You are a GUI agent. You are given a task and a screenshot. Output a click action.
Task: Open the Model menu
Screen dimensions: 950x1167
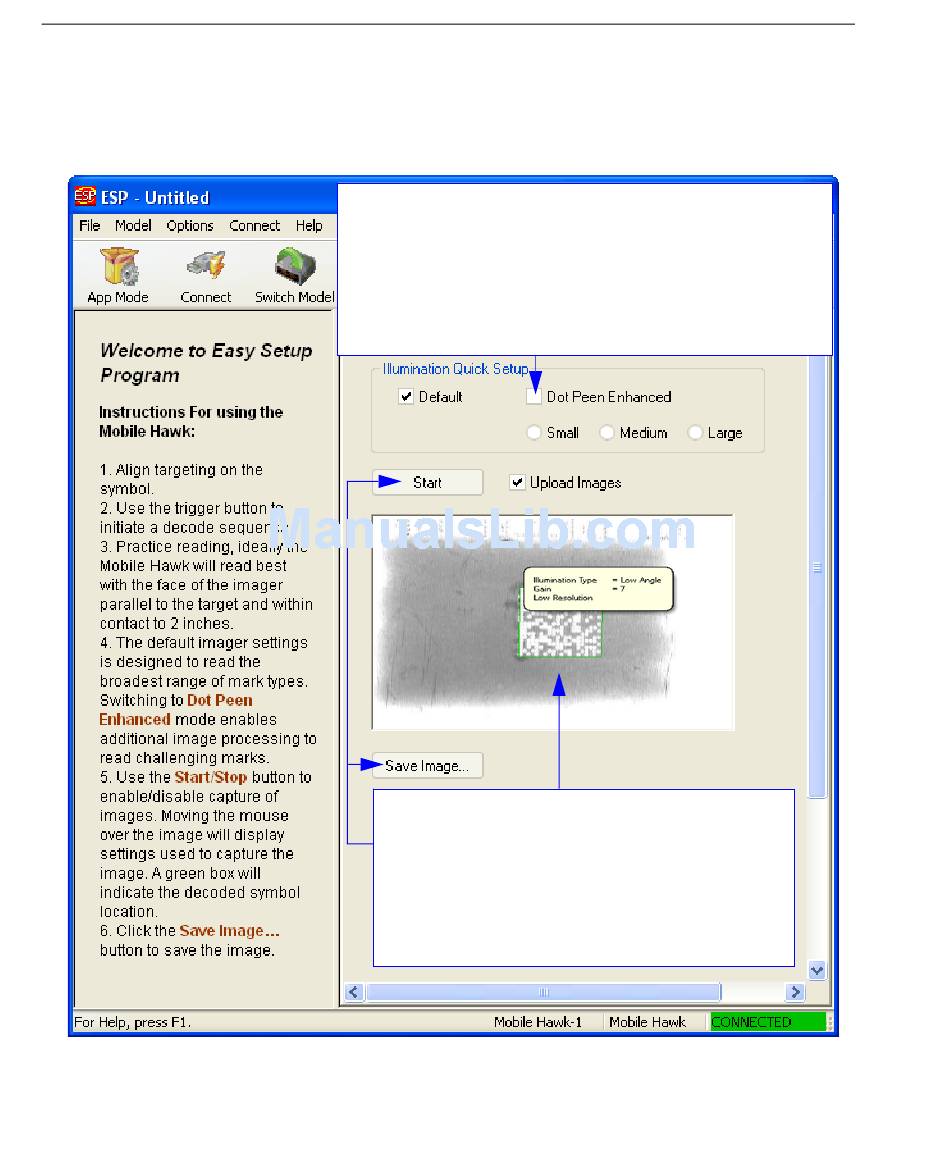pos(133,226)
